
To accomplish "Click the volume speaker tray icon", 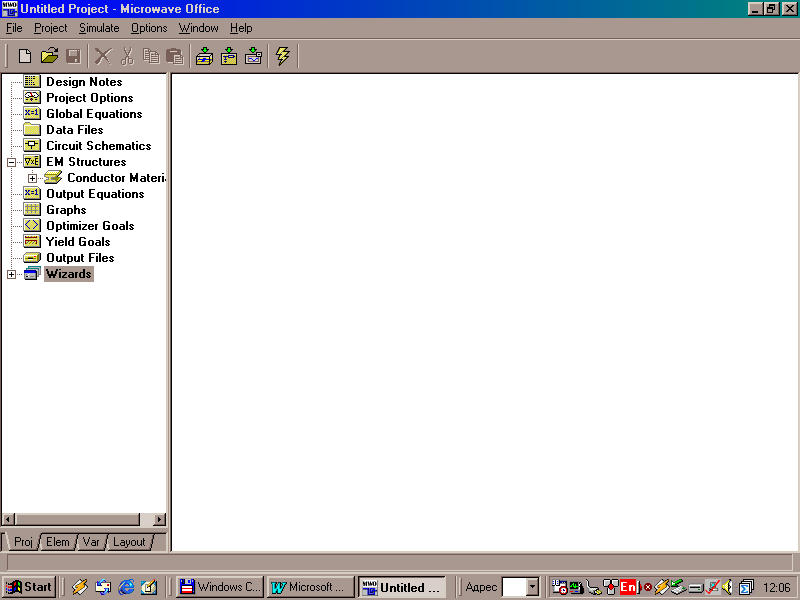I will (x=728, y=587).
